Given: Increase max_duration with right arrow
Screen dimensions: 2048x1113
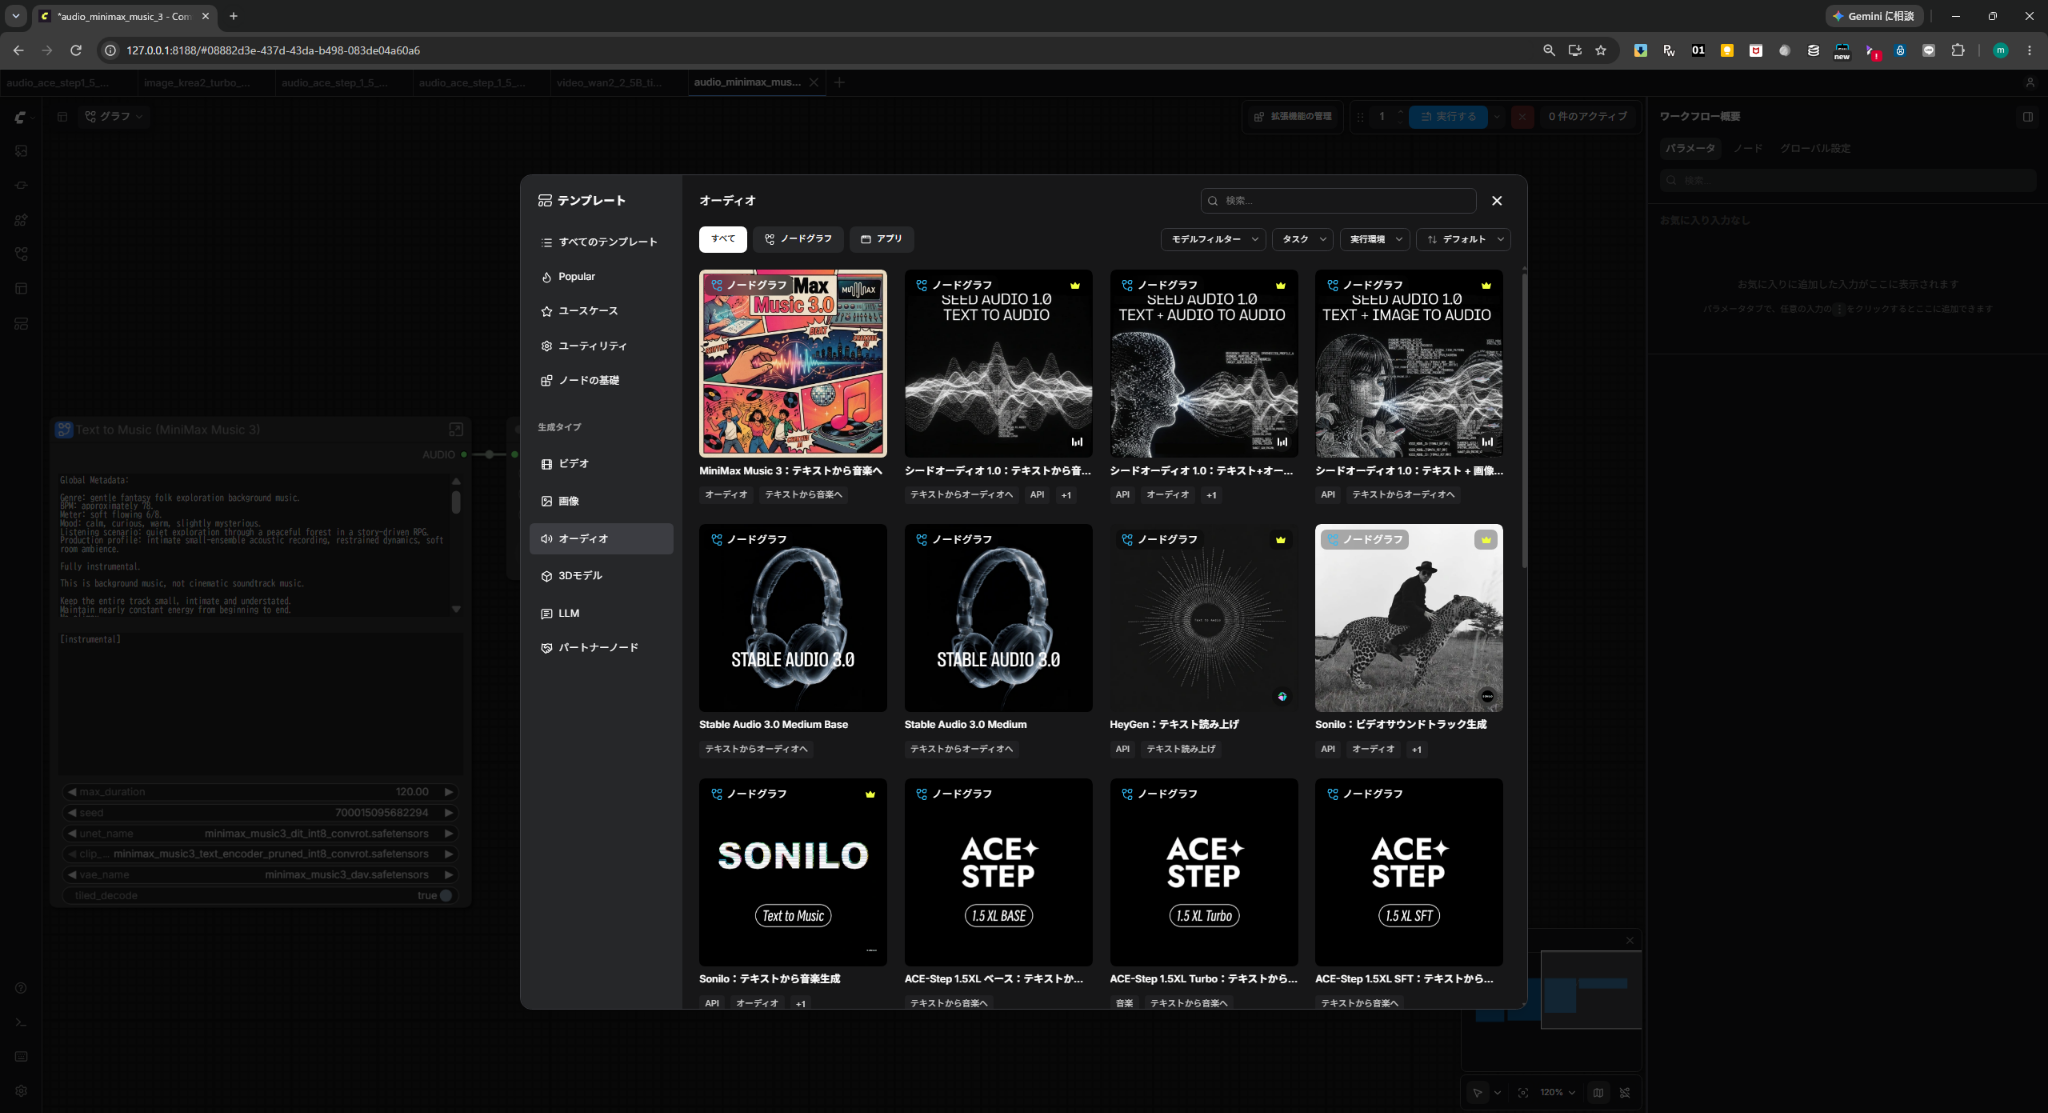Looking at the screenshot, I should 449,792.
